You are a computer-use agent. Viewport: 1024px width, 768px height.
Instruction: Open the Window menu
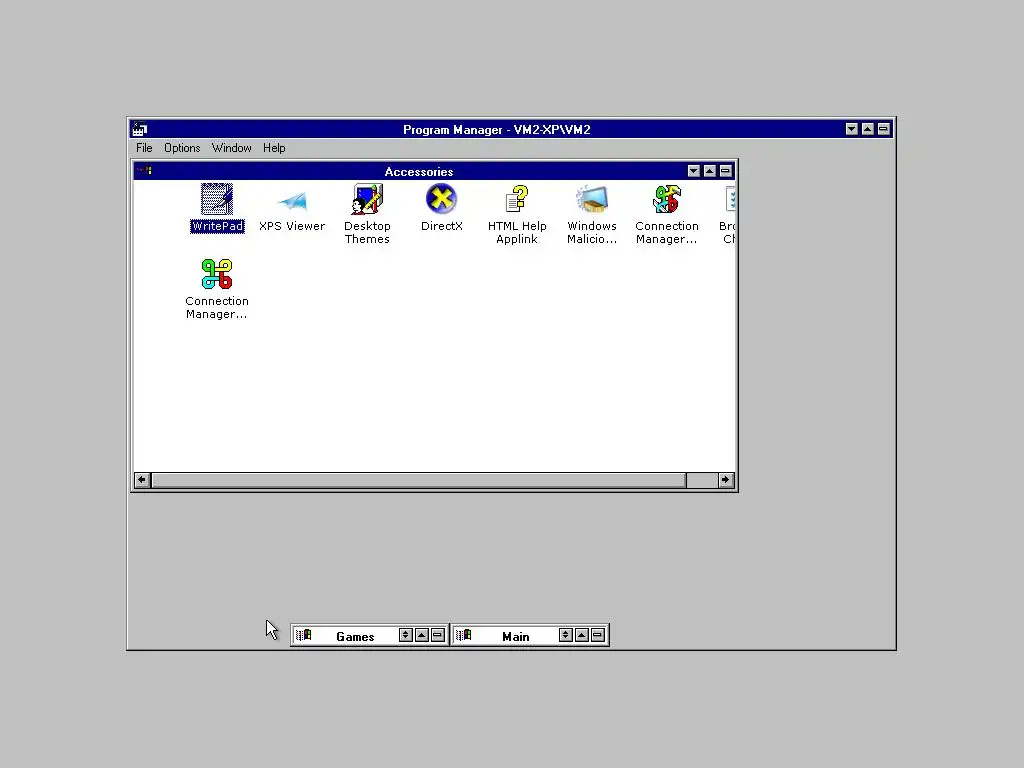click(231, 148)
